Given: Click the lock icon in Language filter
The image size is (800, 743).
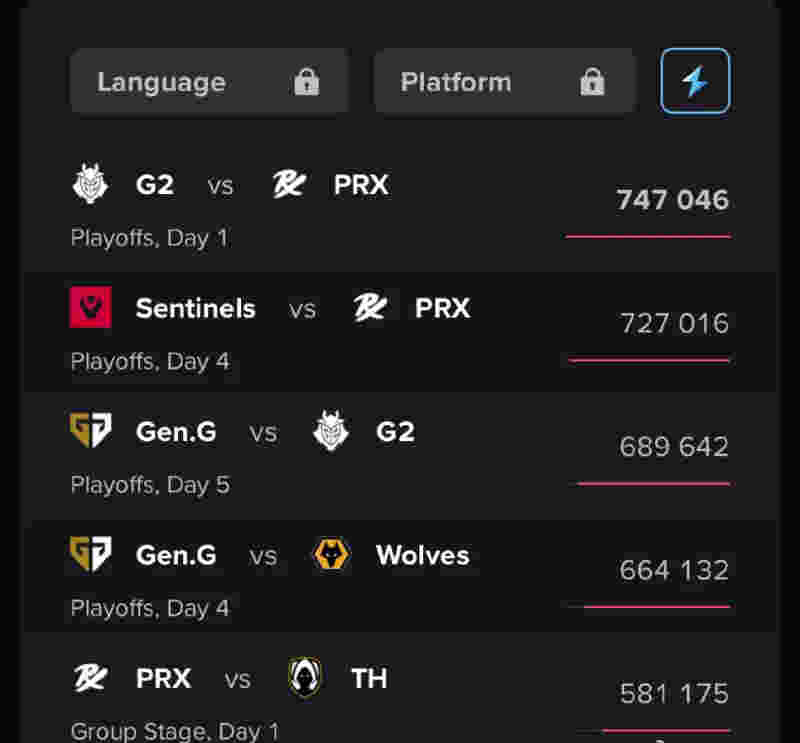Looking at the screenshot, I should [x=307, y=82].
